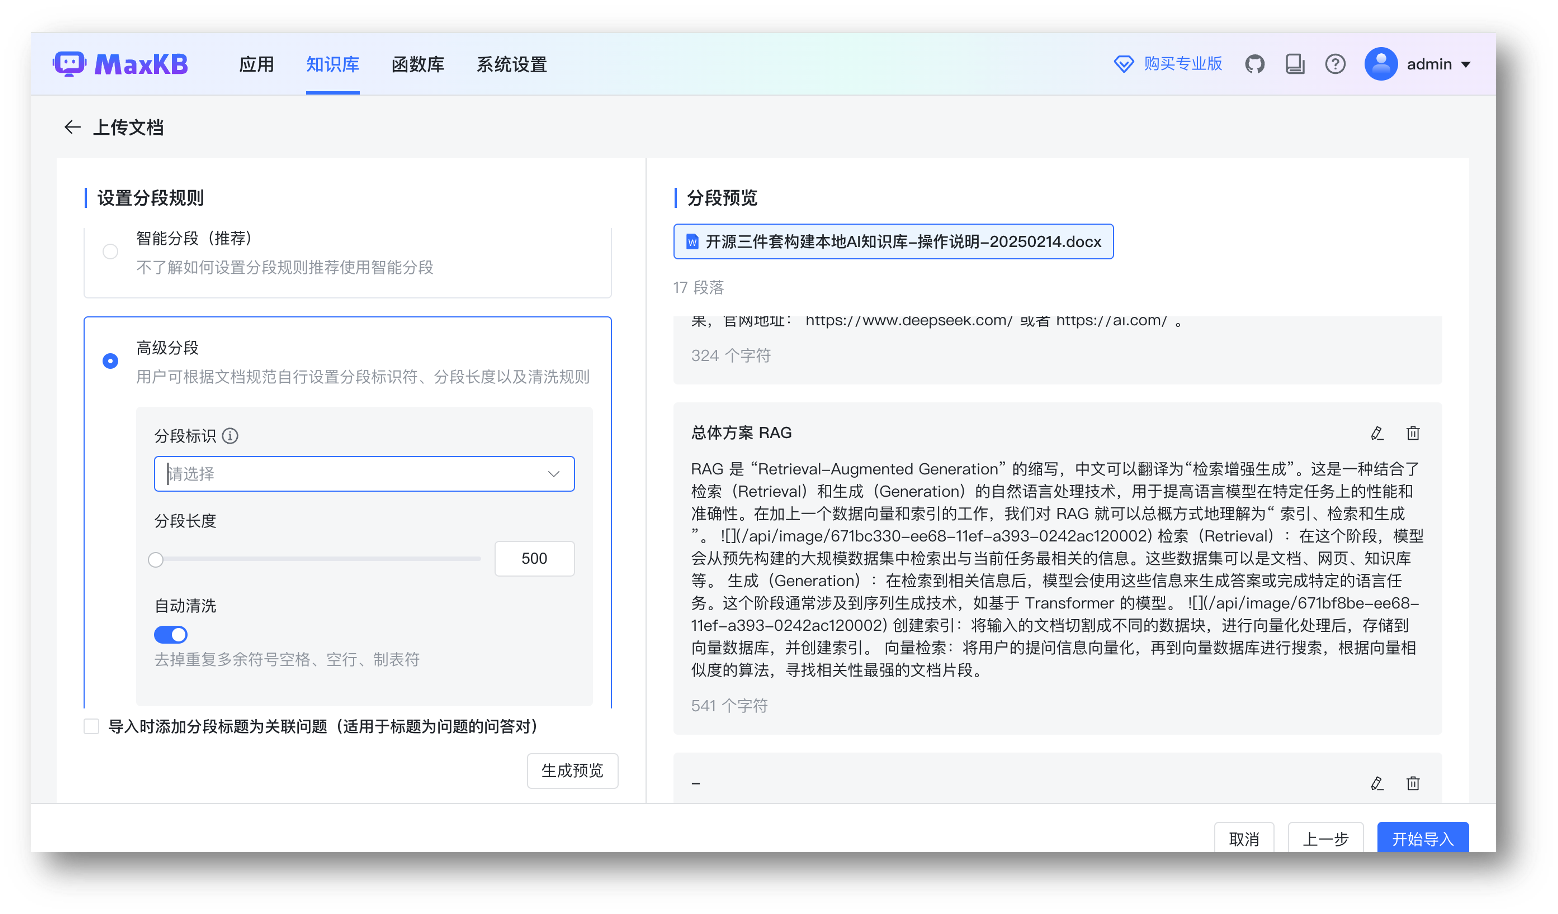Click the help question-mark icon
This screenshot has height=914, width=1558.
[1335, 63]
